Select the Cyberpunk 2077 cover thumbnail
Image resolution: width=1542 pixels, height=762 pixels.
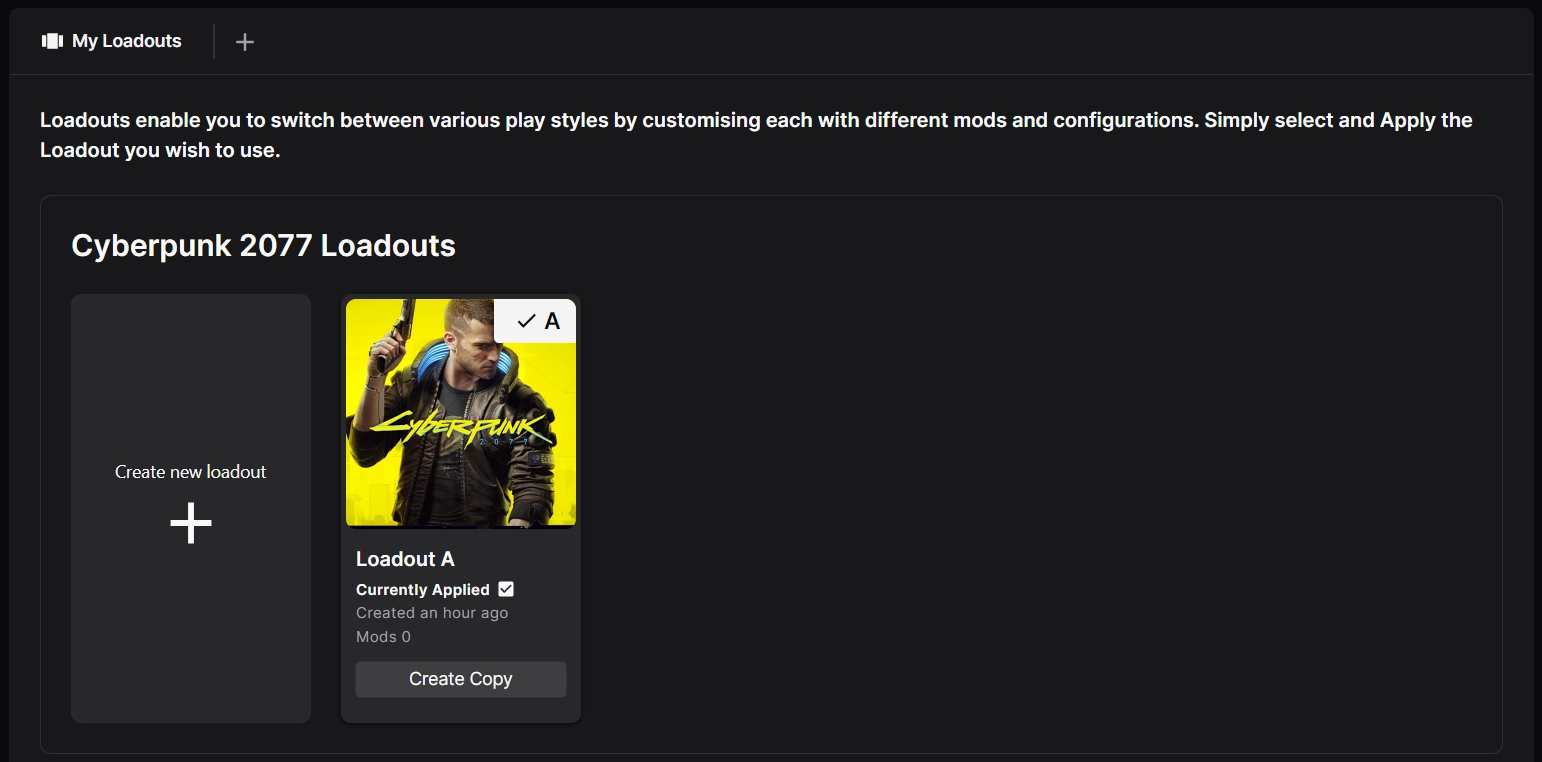461,413
